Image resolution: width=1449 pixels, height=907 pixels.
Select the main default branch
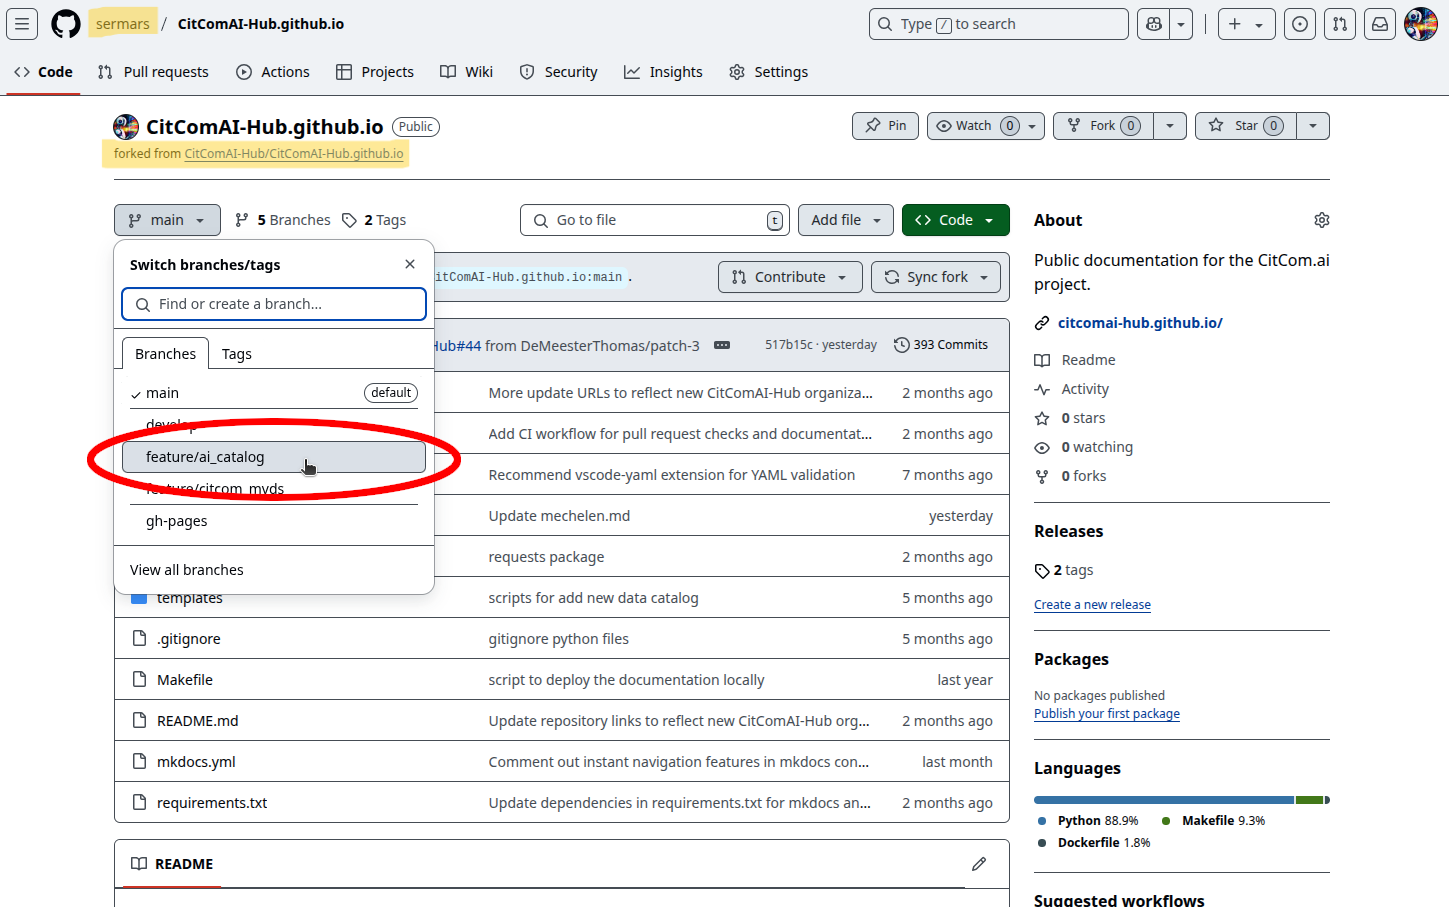click(x=274, y=393)
